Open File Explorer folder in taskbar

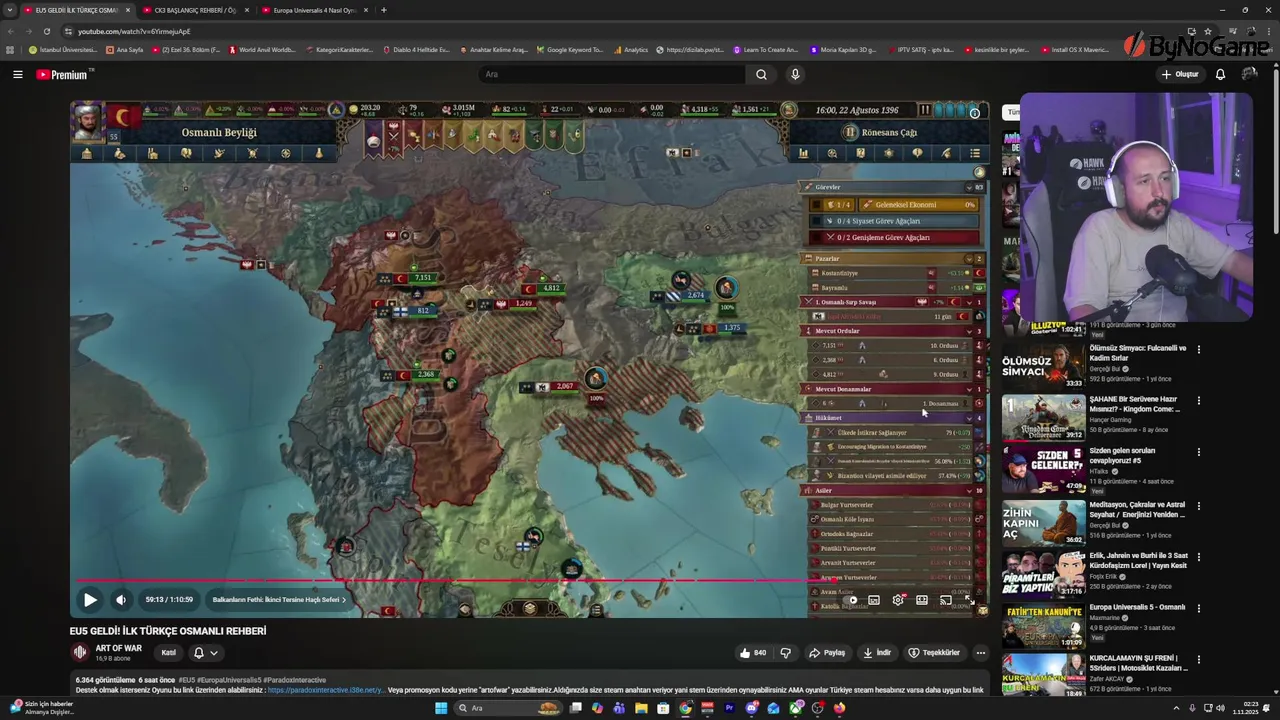641,708
